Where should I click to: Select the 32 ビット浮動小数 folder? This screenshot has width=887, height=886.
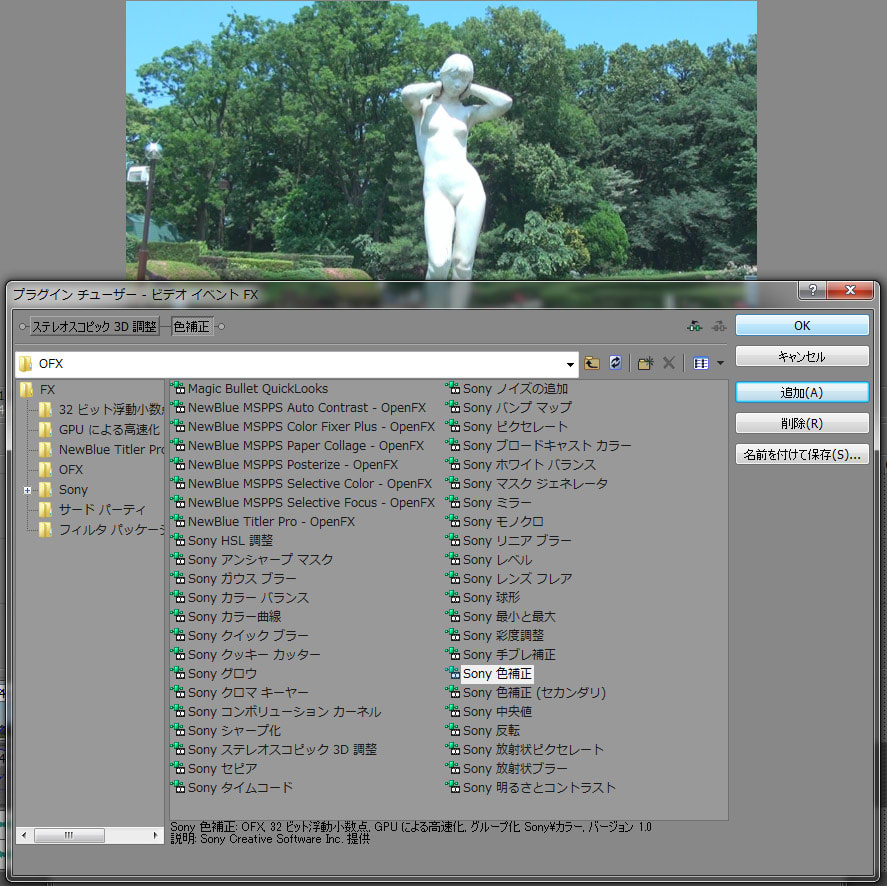[102, 409]
